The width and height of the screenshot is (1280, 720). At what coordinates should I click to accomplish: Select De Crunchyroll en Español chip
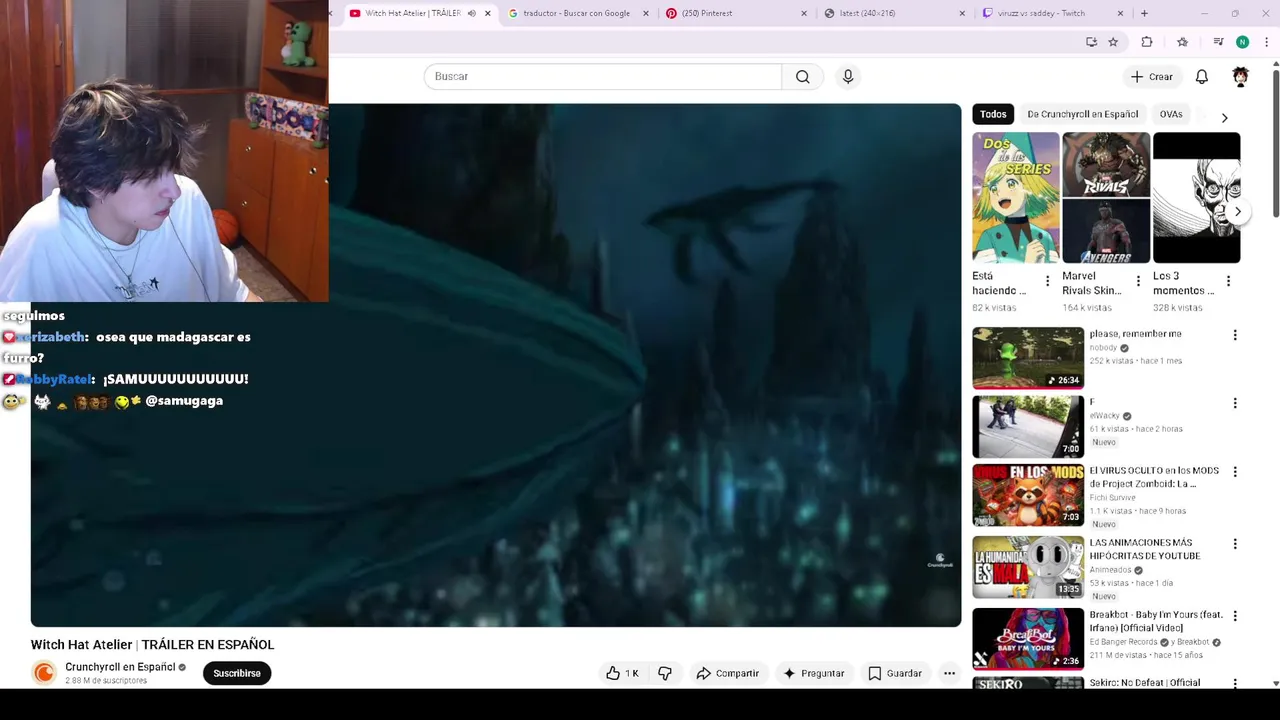point(1082,114)
